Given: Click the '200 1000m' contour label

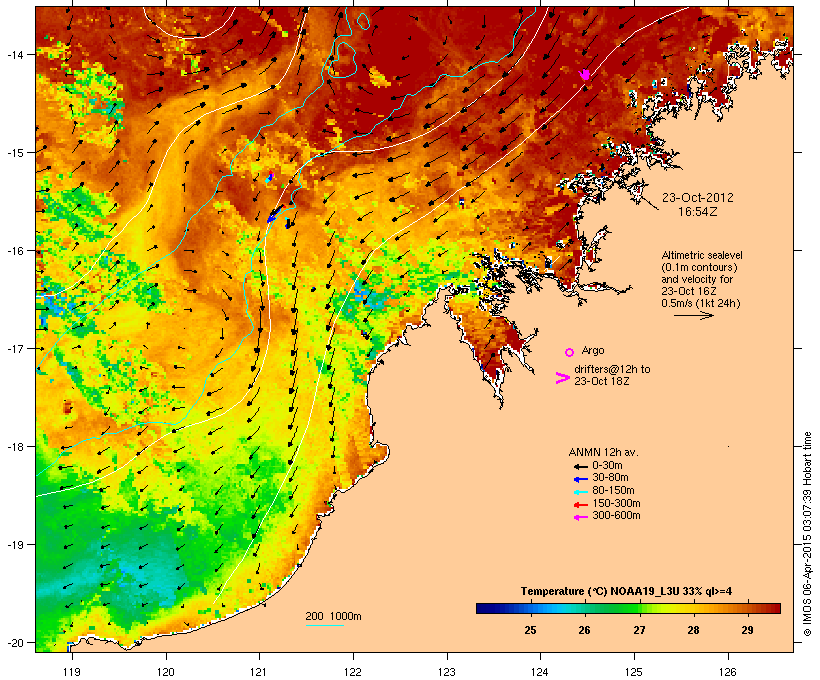Looking at the screenshot, I should coord(333,616).
